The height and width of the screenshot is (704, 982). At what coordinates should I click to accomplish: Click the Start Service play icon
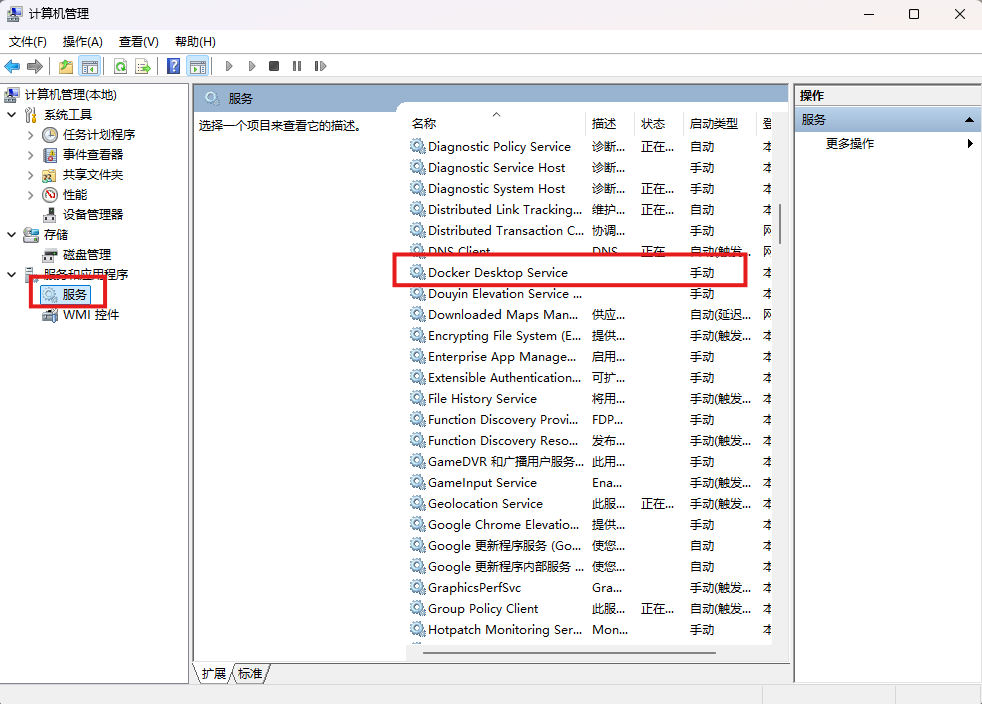(x=229, y=66)
